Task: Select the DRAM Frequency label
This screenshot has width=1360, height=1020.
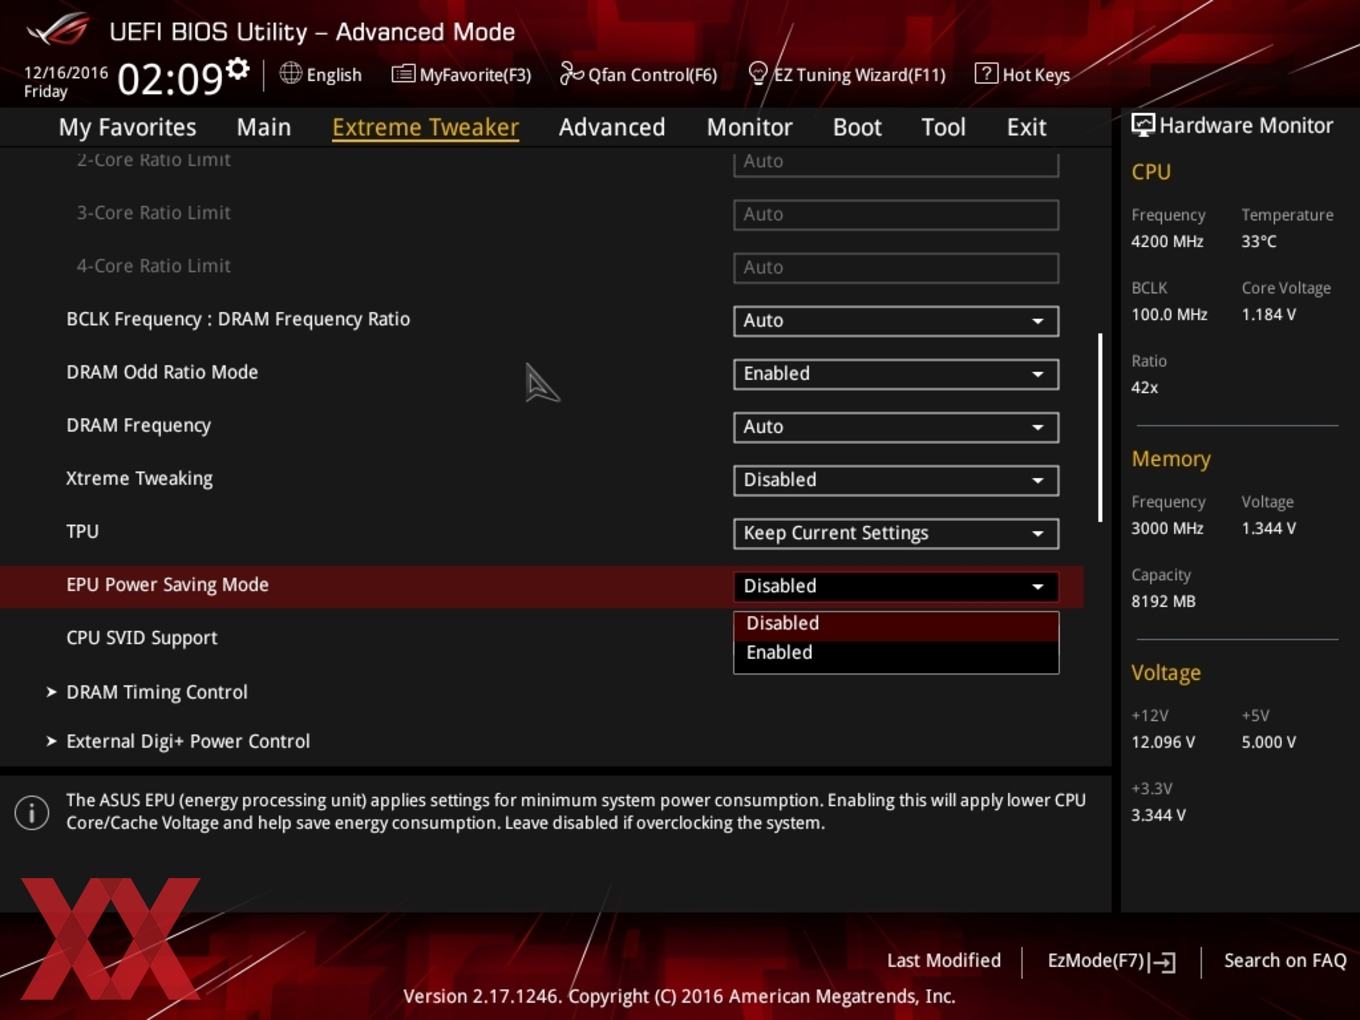Action: pos(138,426)
